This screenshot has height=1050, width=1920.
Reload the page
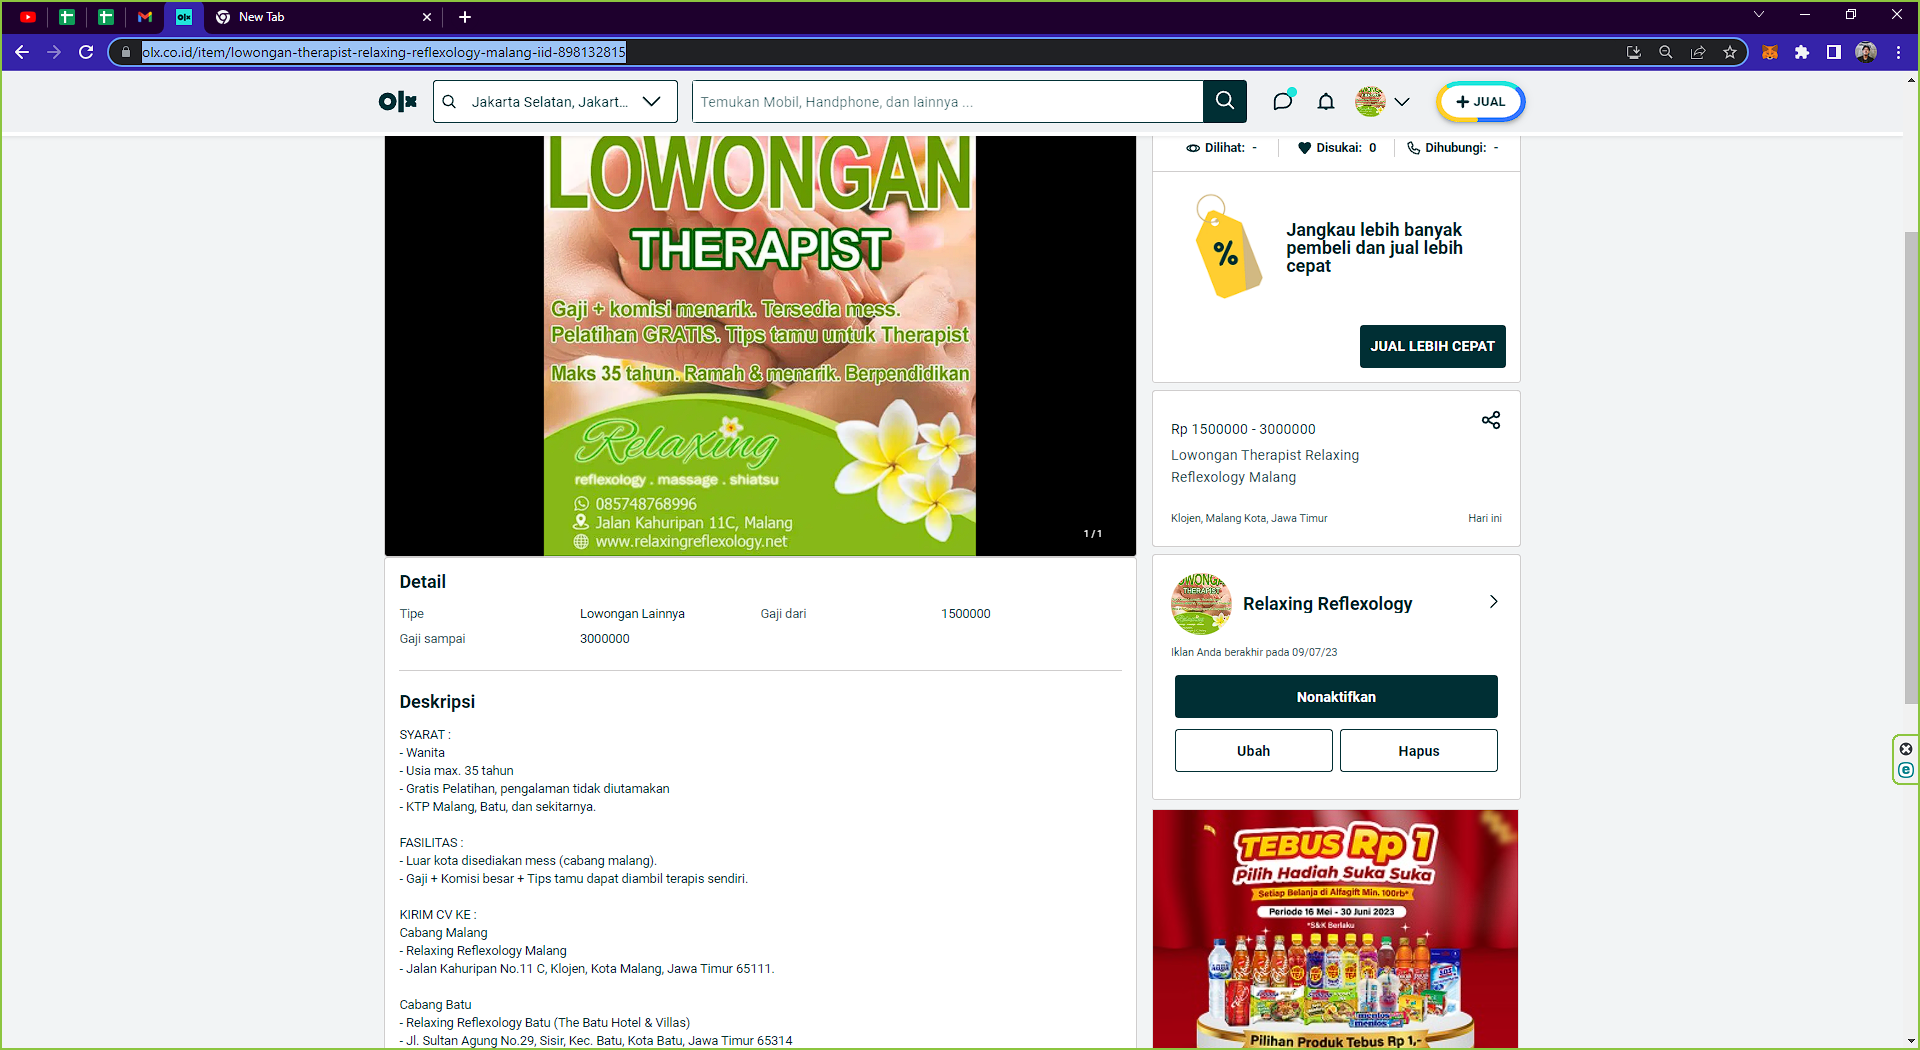coord(86,52)
